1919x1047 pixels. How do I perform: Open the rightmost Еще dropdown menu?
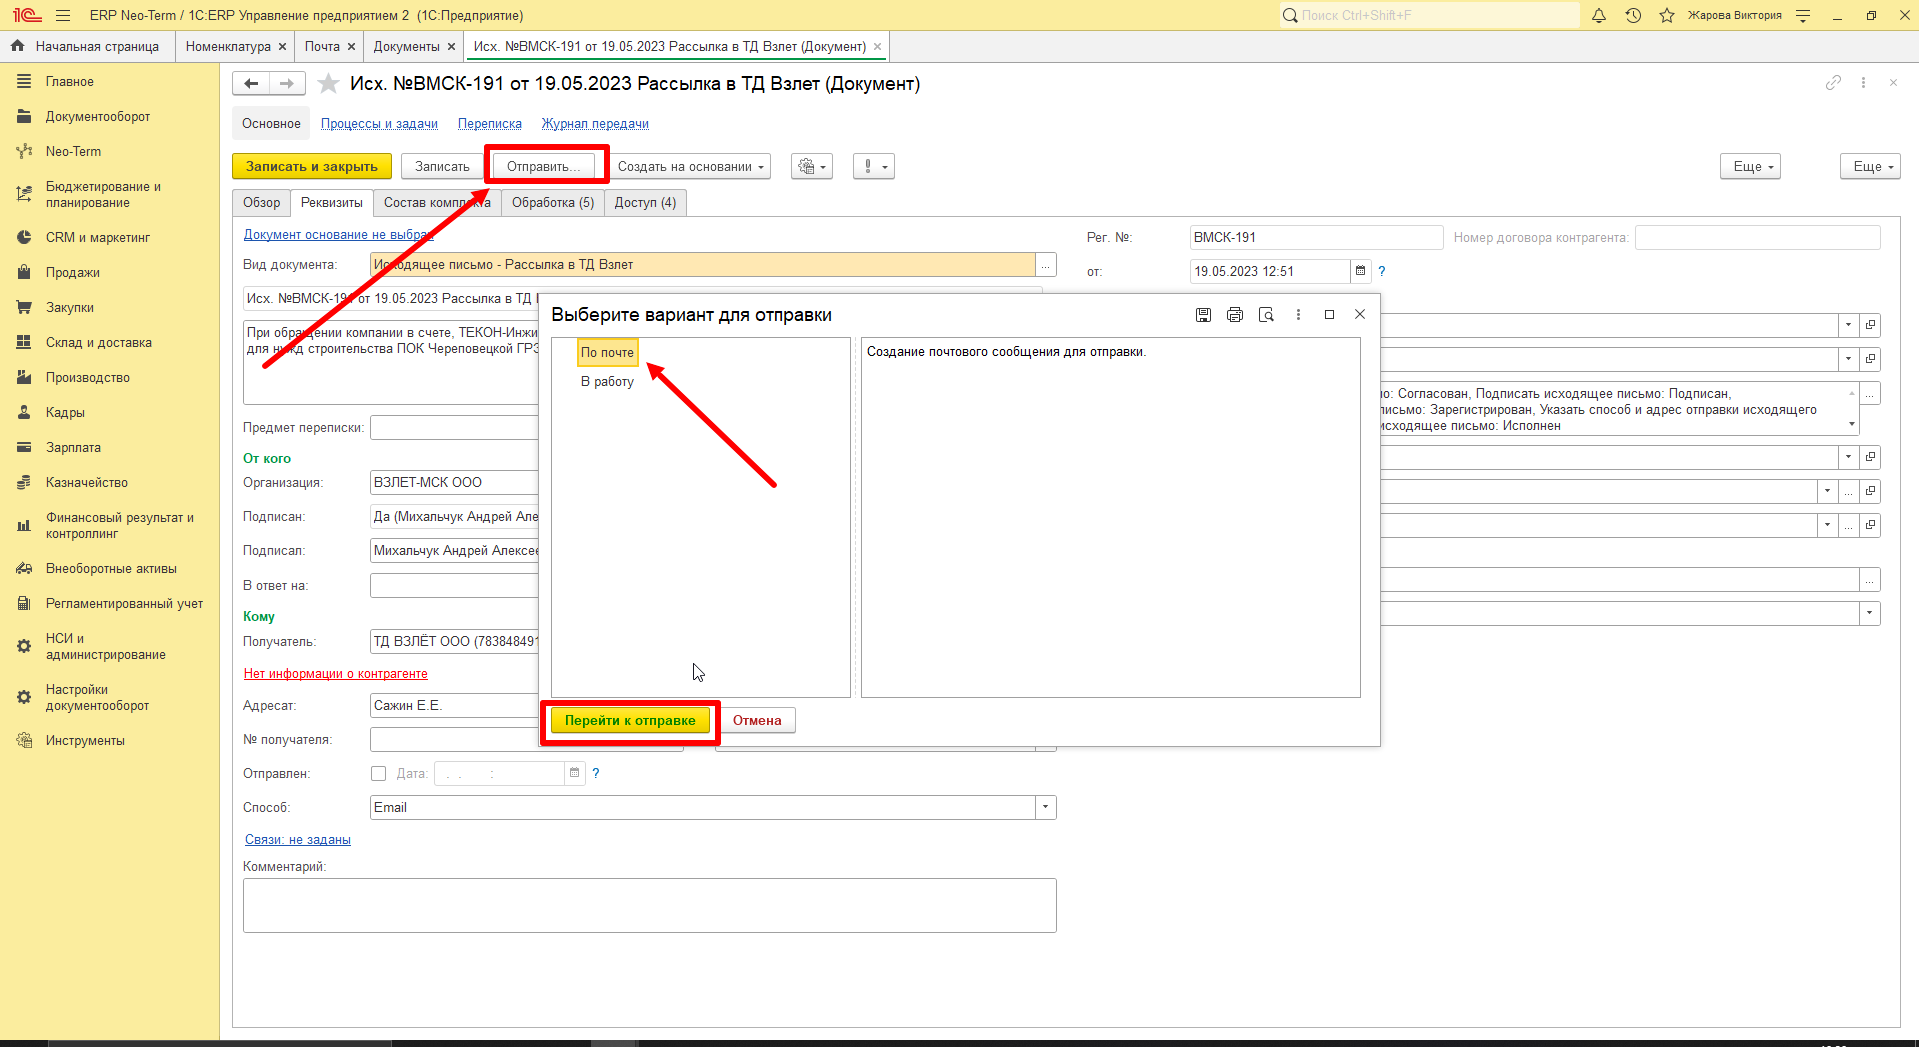(x=1870, y=167)
